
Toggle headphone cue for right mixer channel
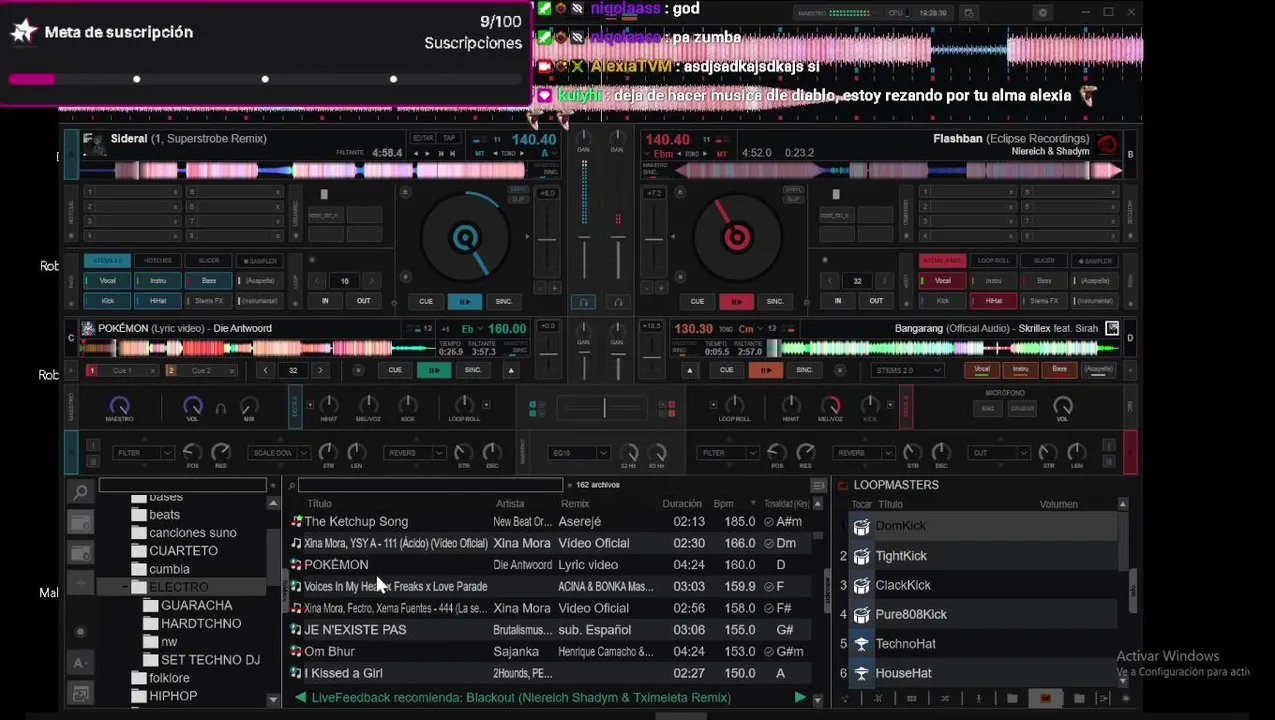click(x=618, y=301)
